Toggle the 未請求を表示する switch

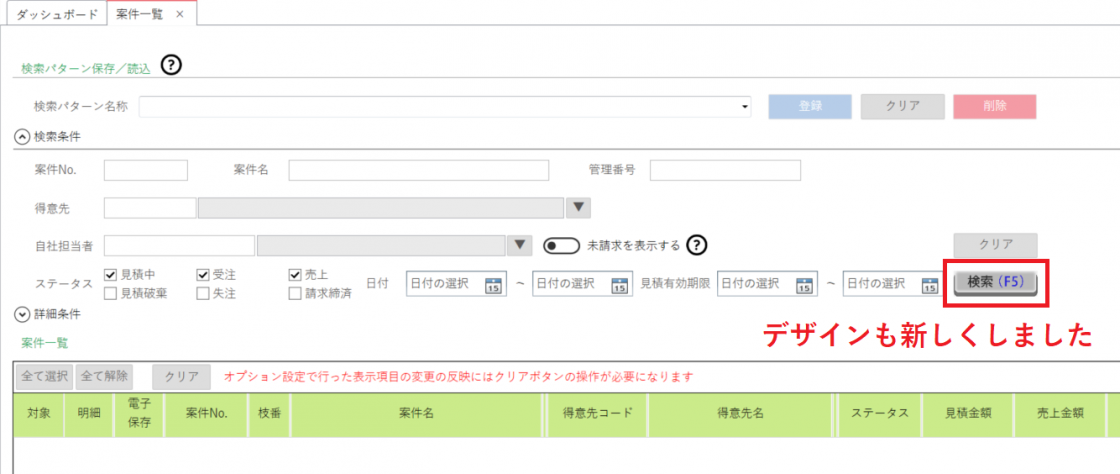pyautogui.click(x=562, y=245)
